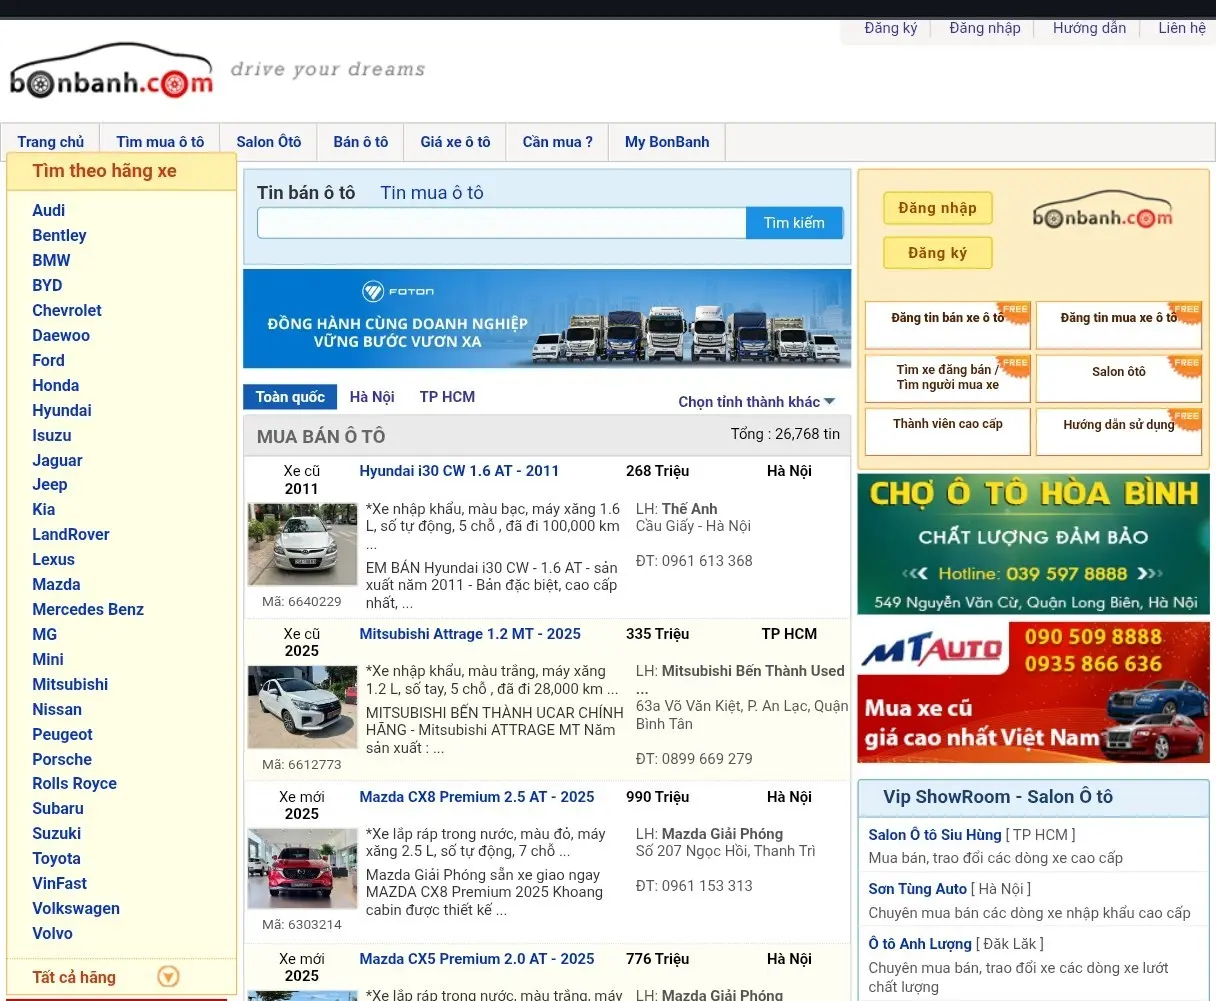1216x1001 pixels.
Task: Open 'Mazda CX5 Premium 2.0 AT - 2025' listing
Action: point(476,959)
